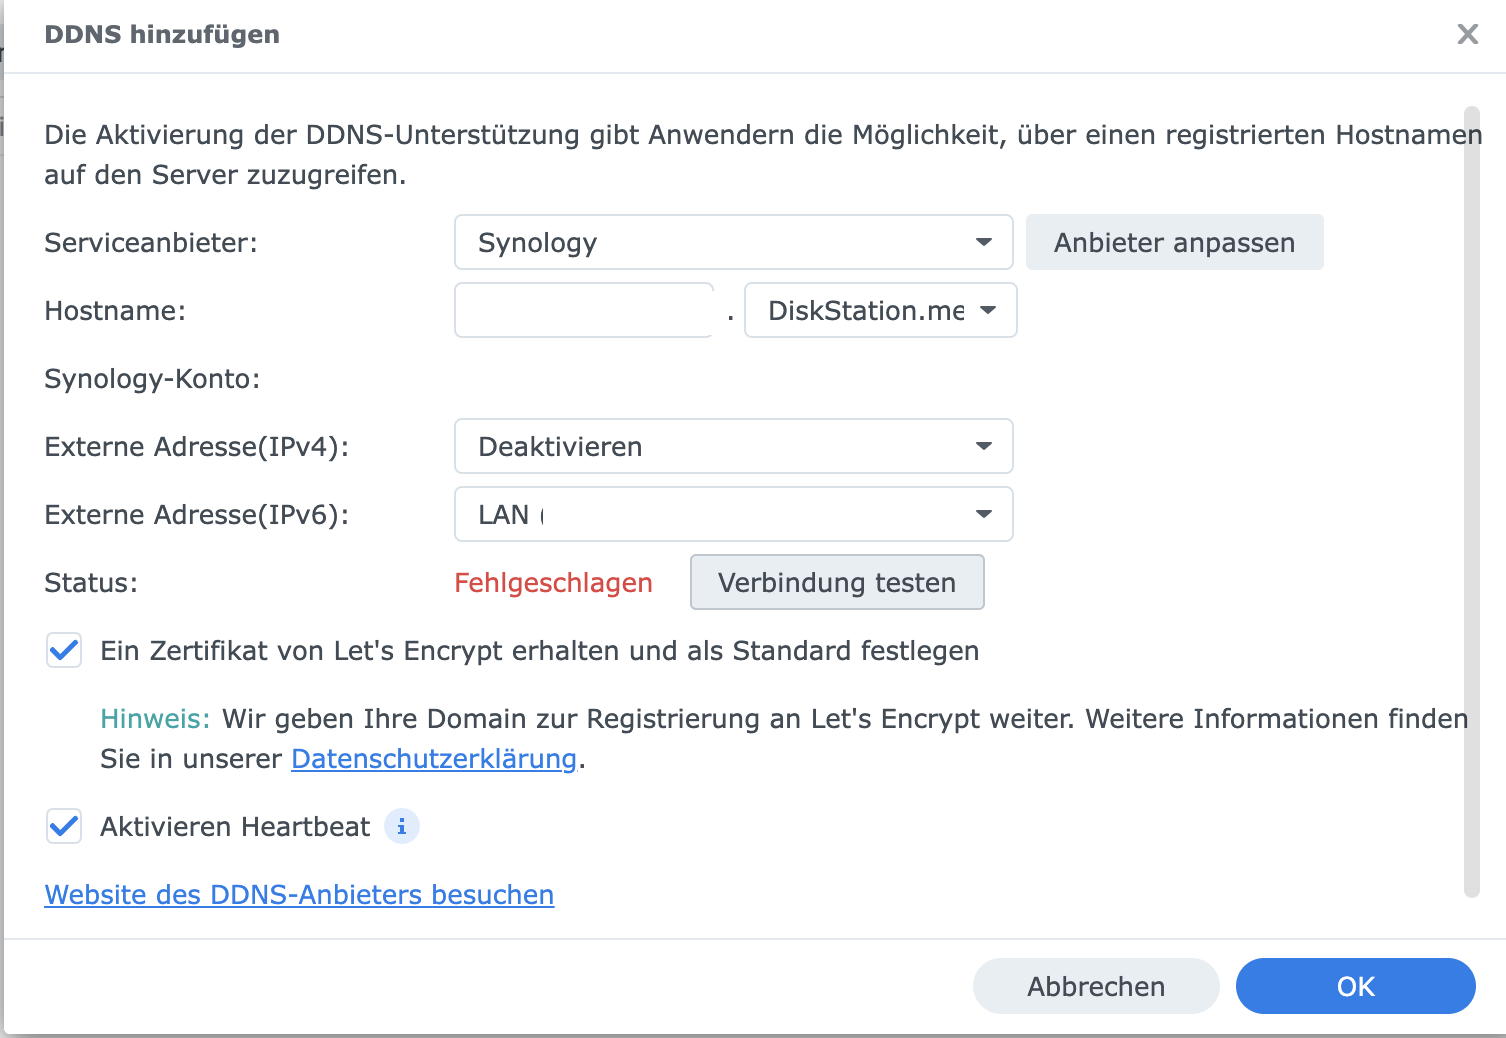
Task: Click the dialog's vertical scrollbar
Action: (1471, 502)
